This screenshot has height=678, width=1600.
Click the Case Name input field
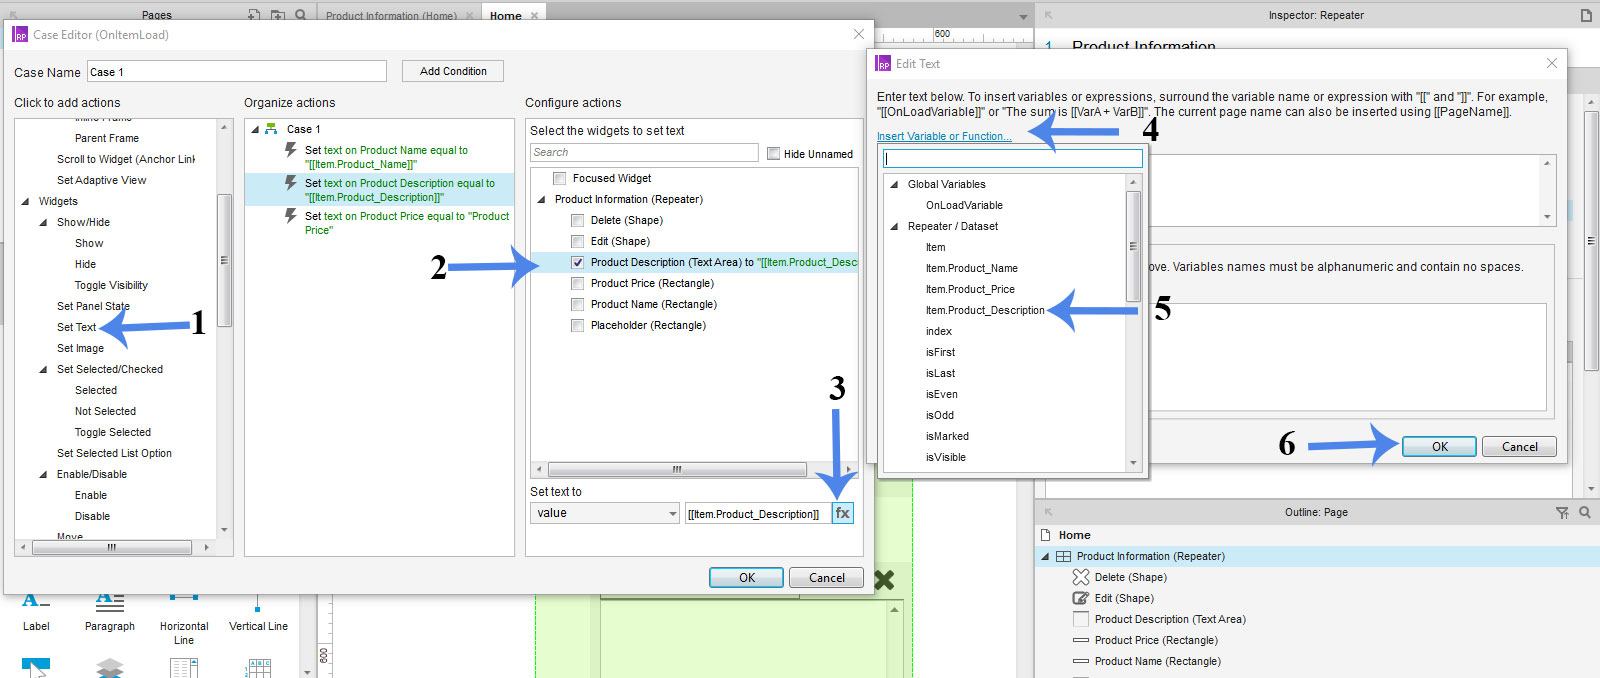click(x=237, y=71)
